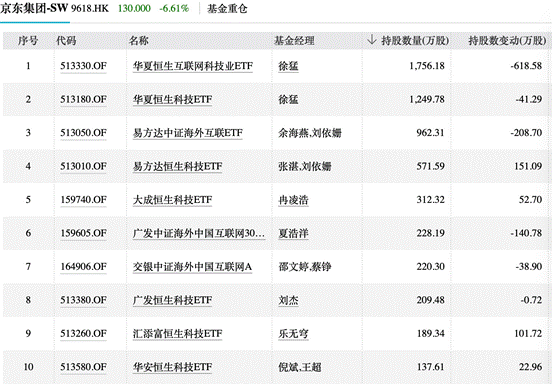This screenshot has height=384, width=552.
Task: Open fund code 513180.OF
Action: (83, 100)
